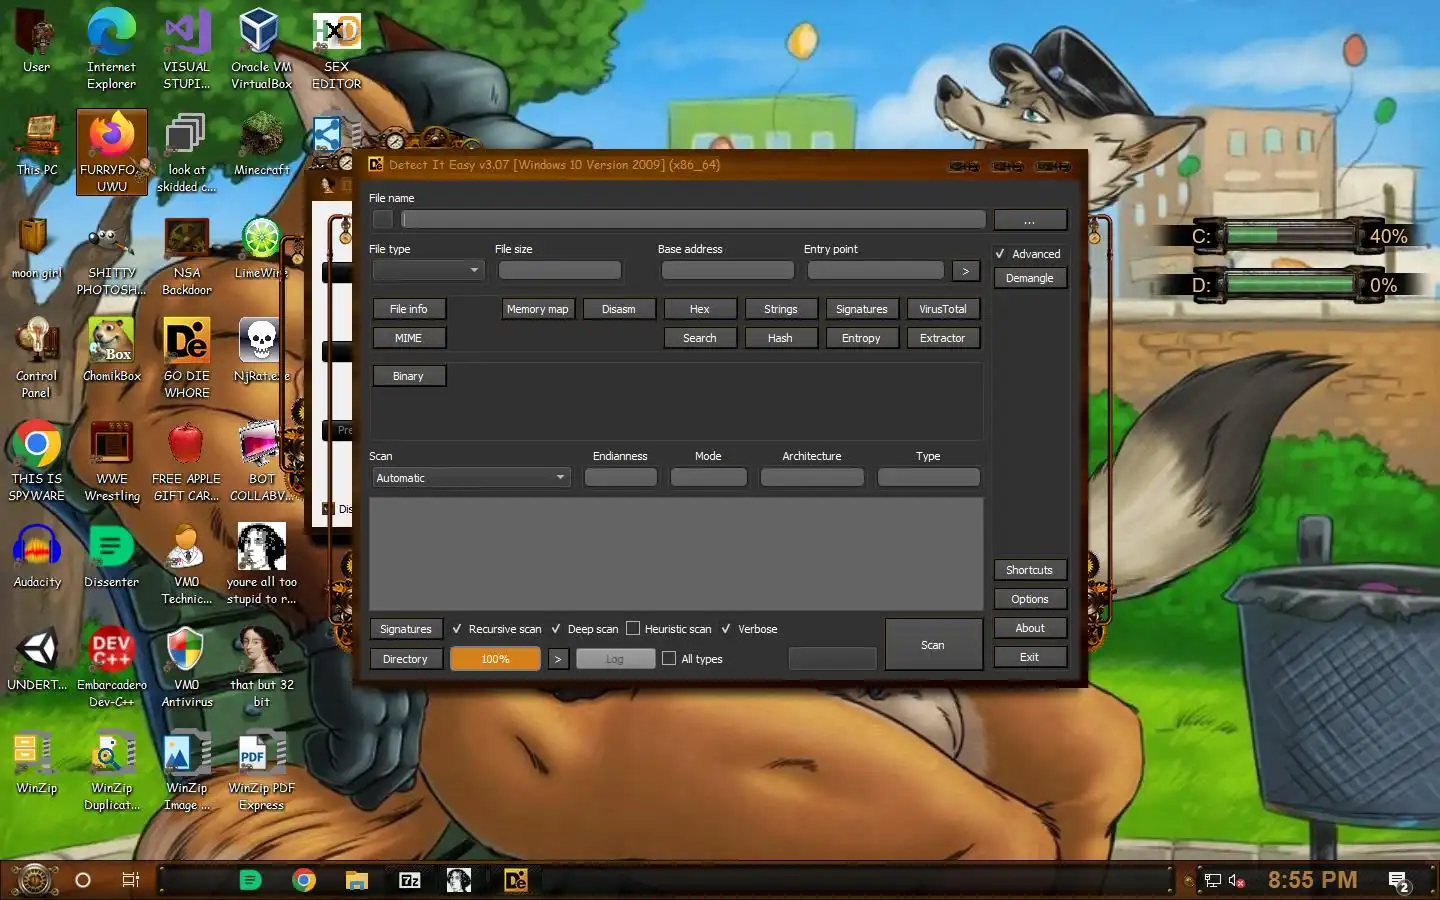Open the Options dialog button

coord(1030,599)
